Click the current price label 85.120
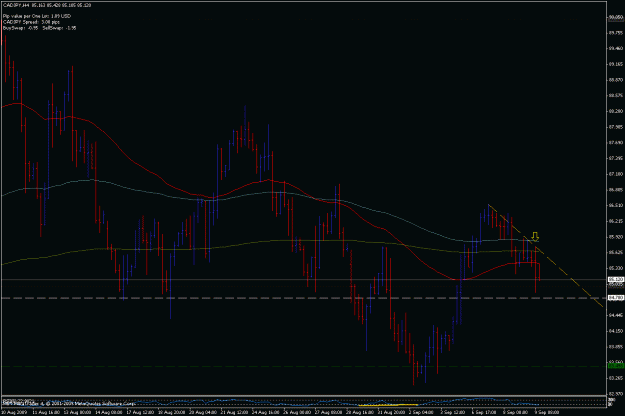 [616, 280]
